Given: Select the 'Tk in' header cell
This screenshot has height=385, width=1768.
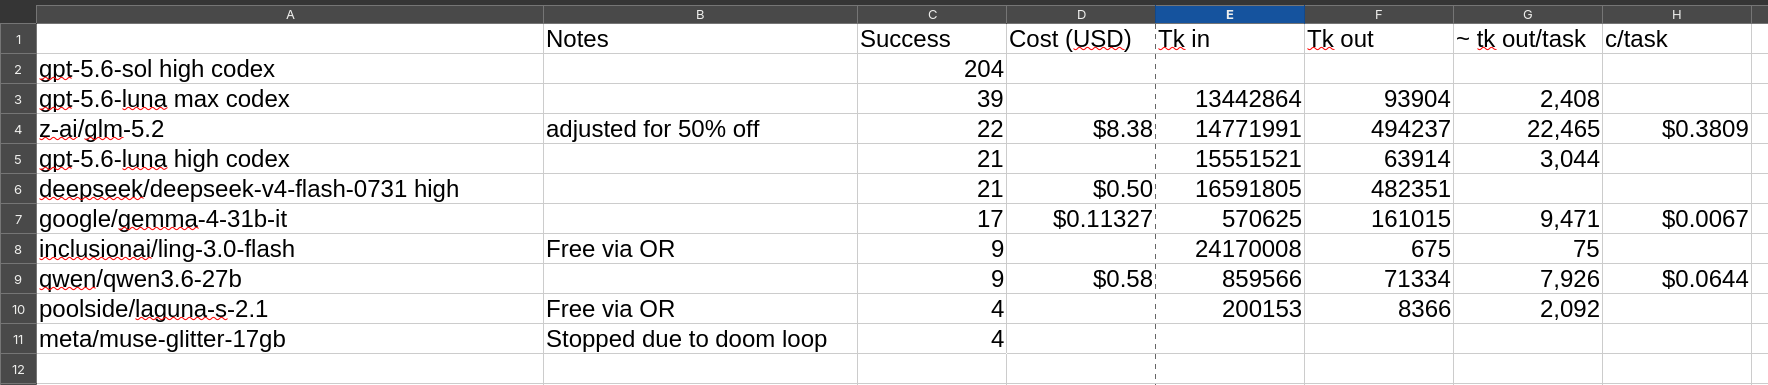Looking at the screenshot, I should coord(1230,39).
